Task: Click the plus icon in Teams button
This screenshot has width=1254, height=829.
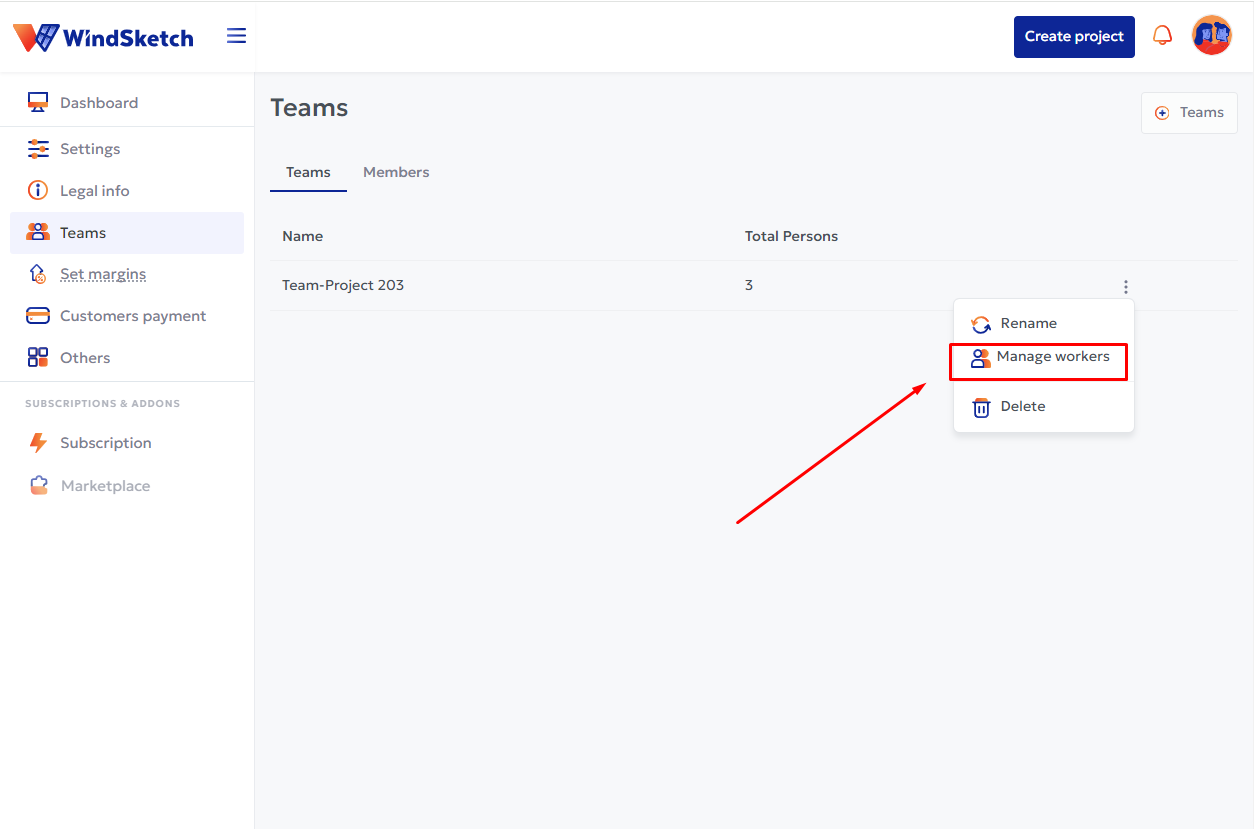Action: coord(1162,113)
